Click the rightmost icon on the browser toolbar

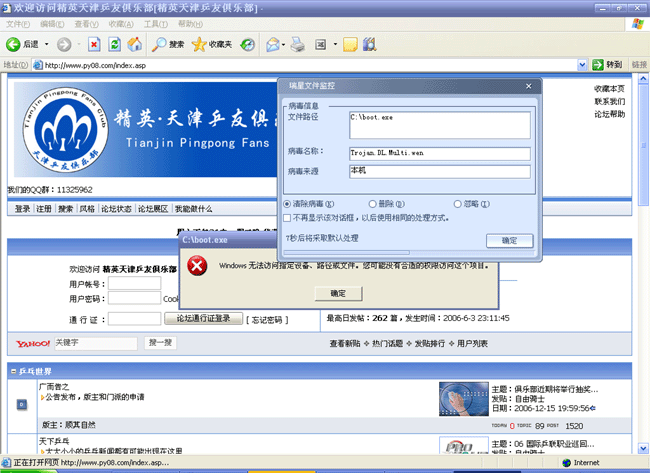[x=369, y=44]
